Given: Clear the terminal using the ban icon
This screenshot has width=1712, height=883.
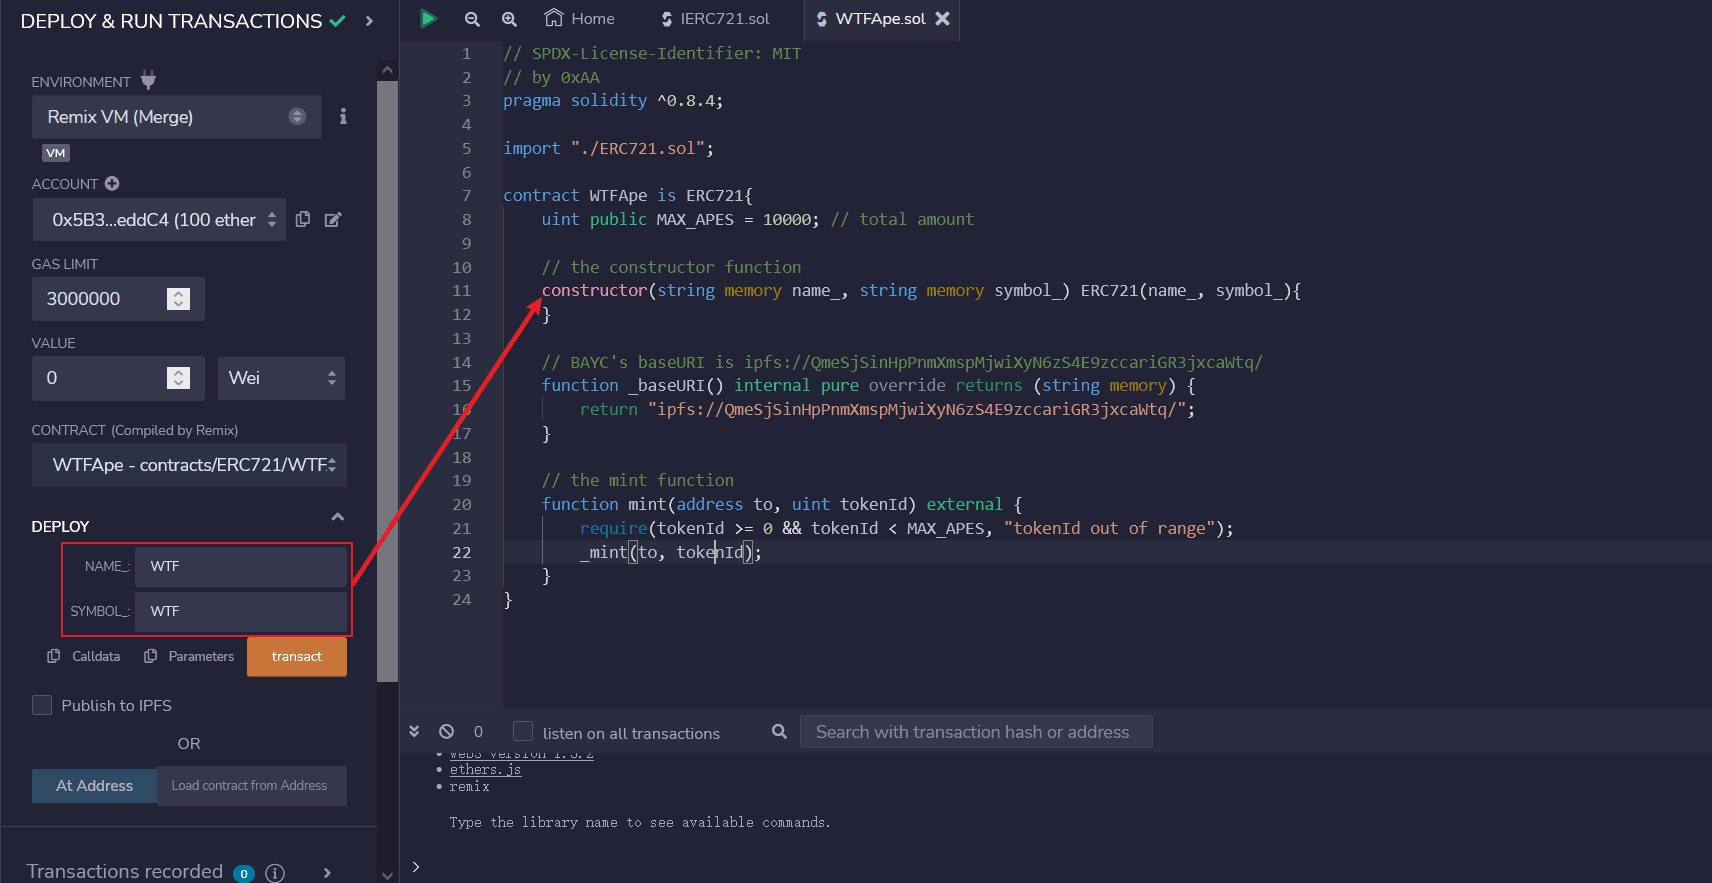Looking at the screenshot, I should point(446,732).
